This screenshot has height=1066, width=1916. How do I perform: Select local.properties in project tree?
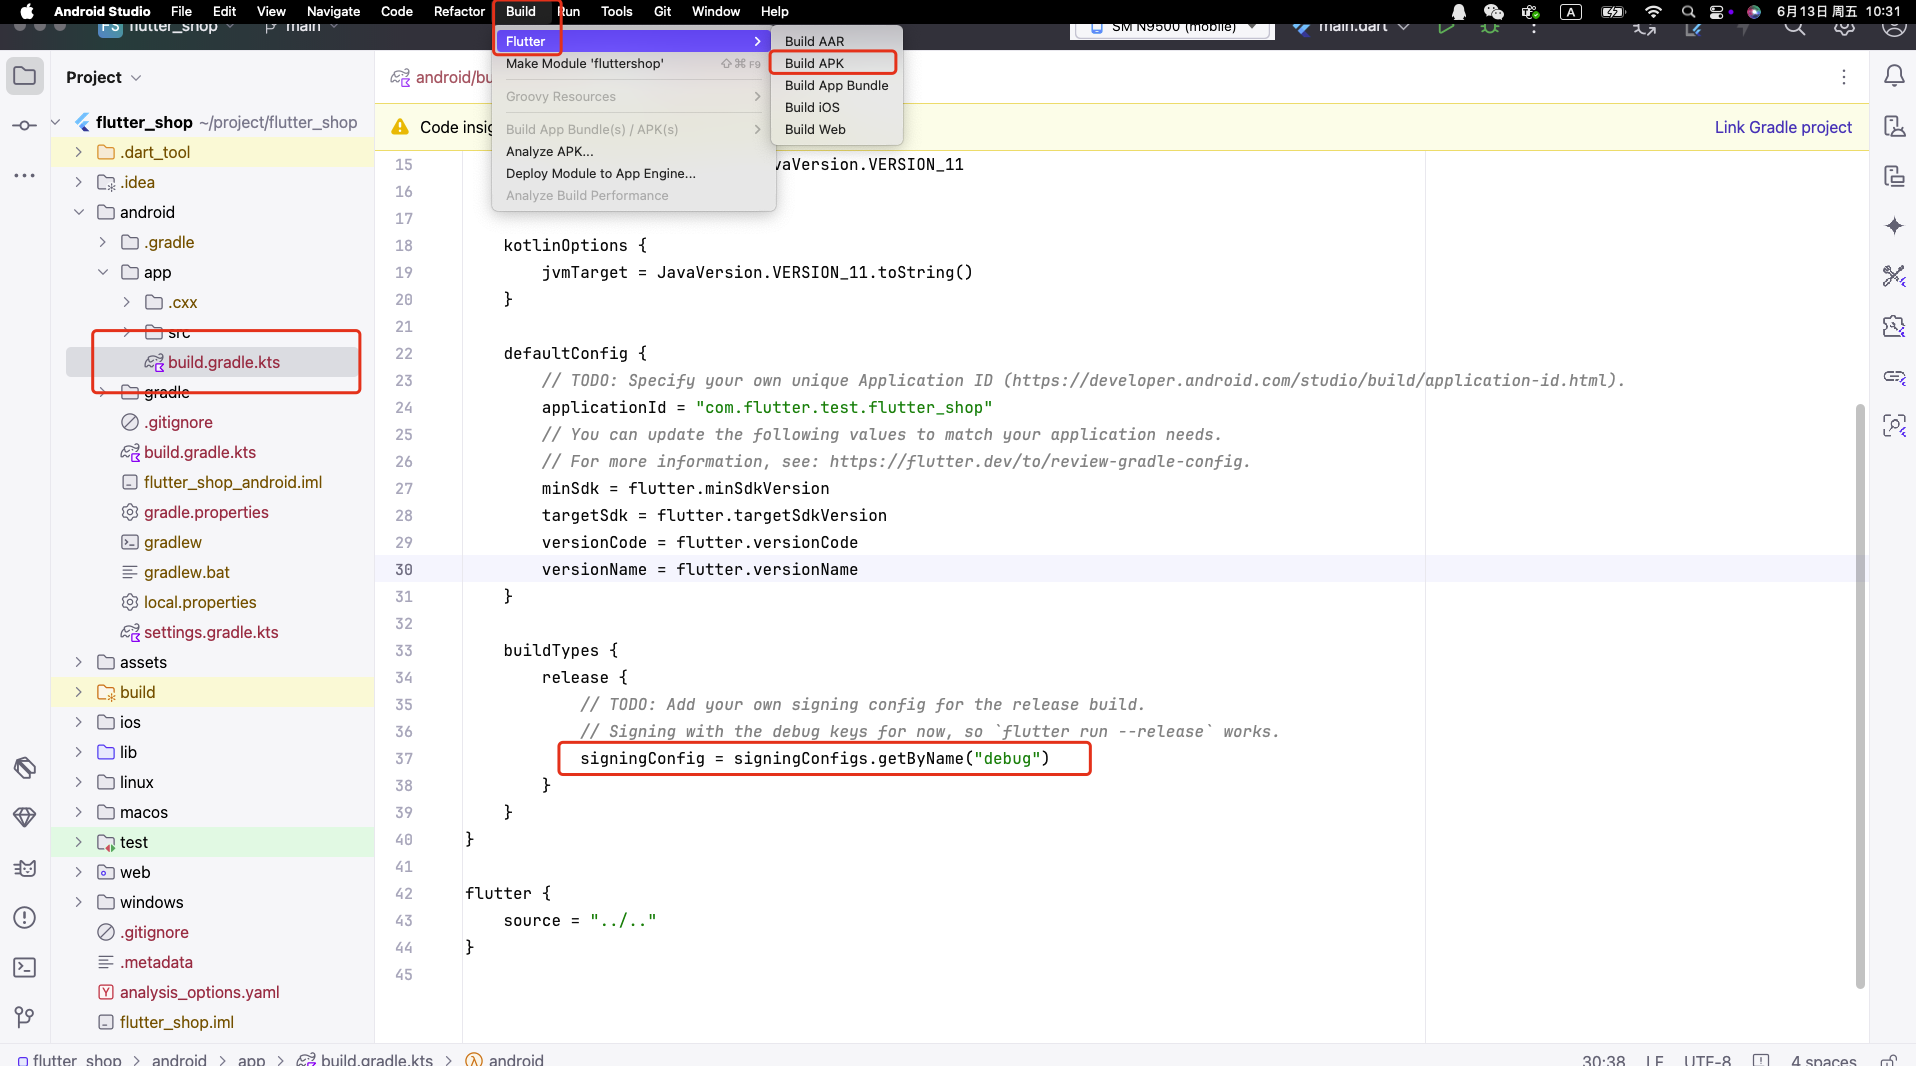click(200, 602)
